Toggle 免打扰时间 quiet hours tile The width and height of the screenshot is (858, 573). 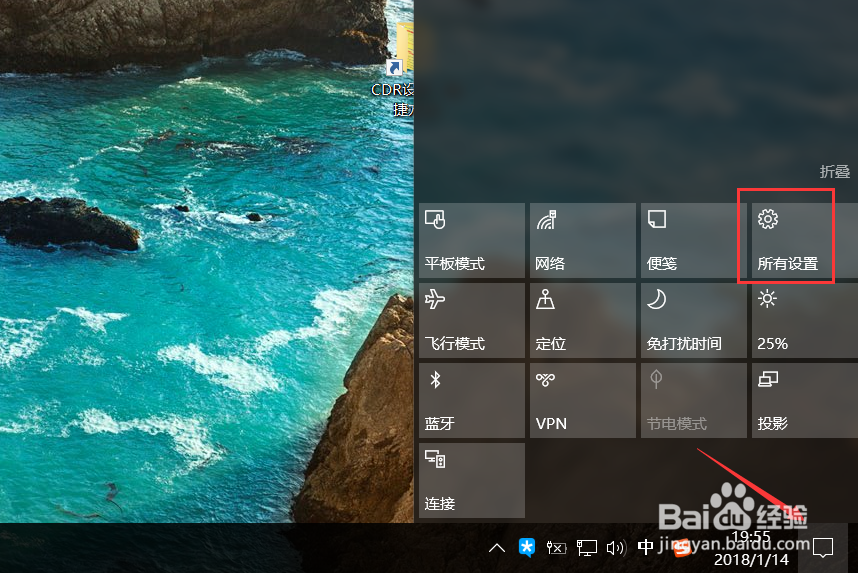tap(694, 321)
